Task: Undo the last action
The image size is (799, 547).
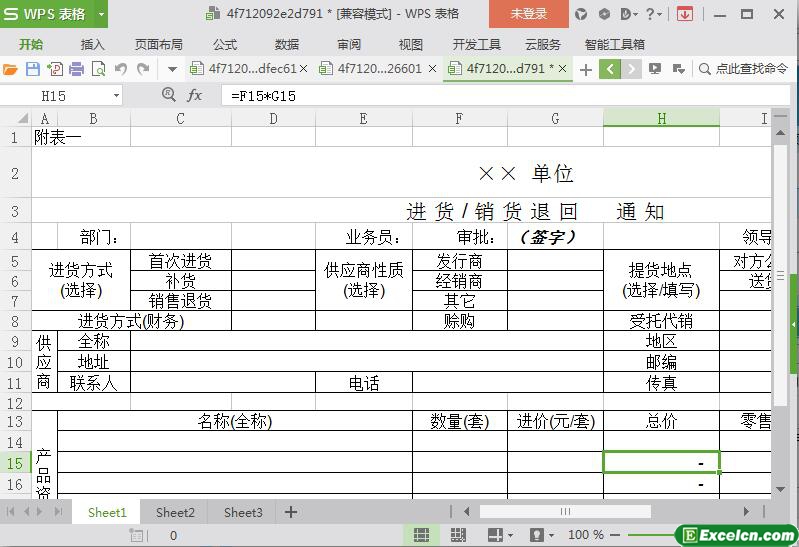Action: pos(121,69)
